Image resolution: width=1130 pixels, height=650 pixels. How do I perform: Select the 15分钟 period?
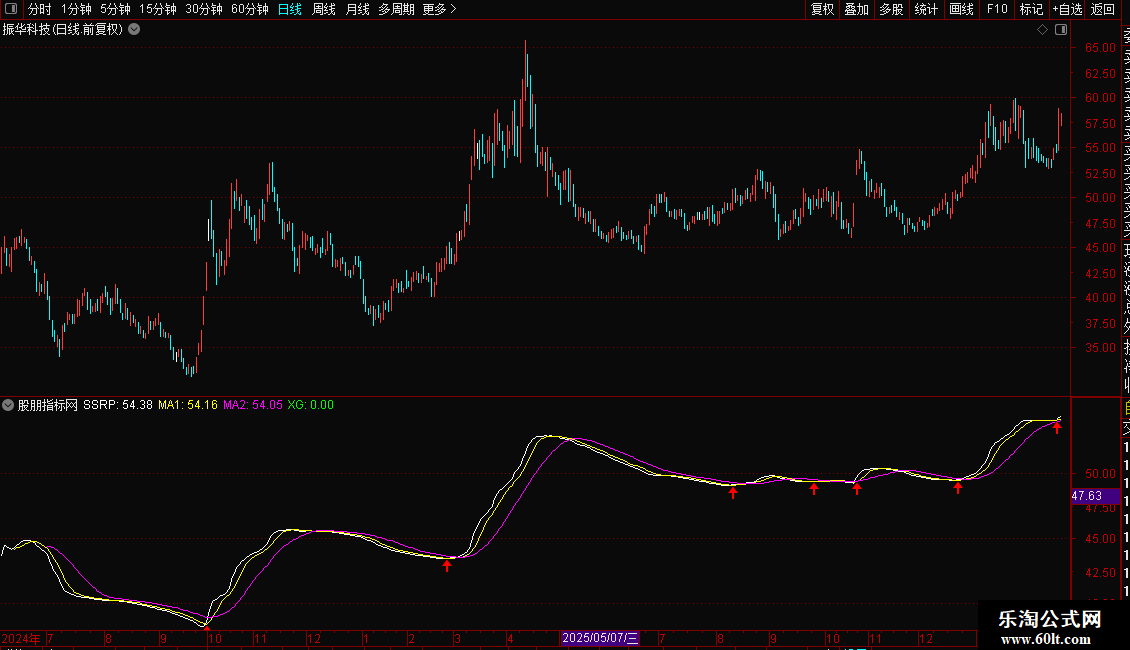[x=157, y=9]
